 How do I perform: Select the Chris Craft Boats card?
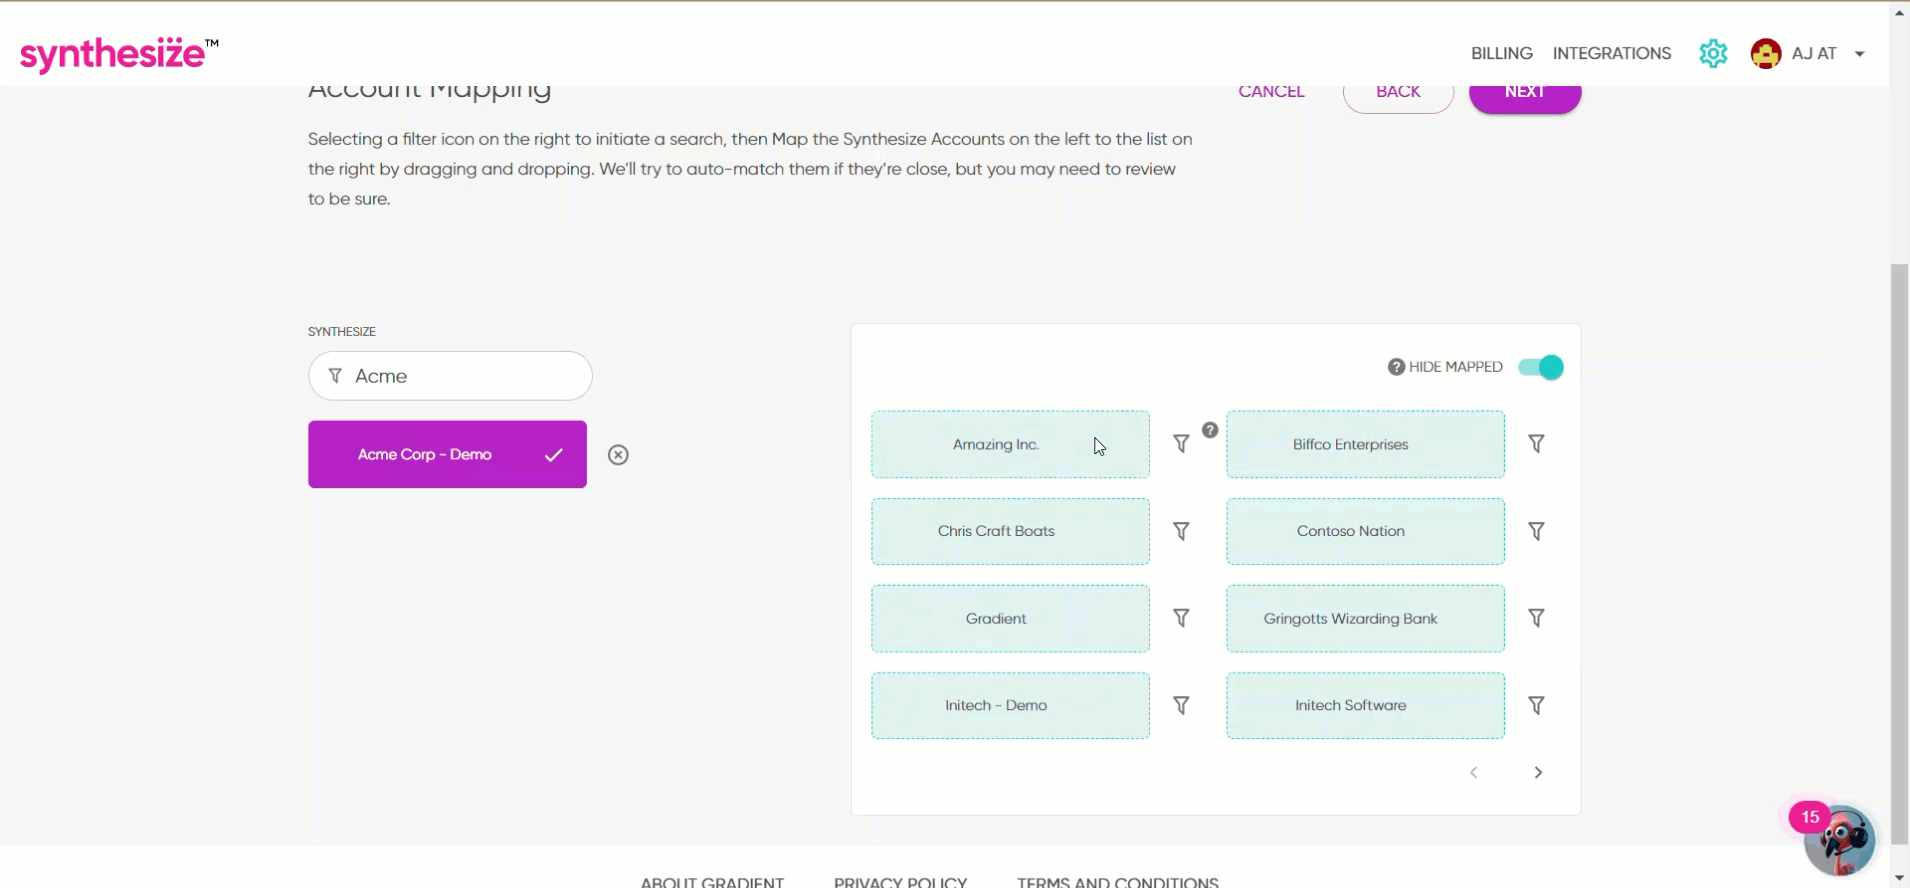coord(1010,531)
